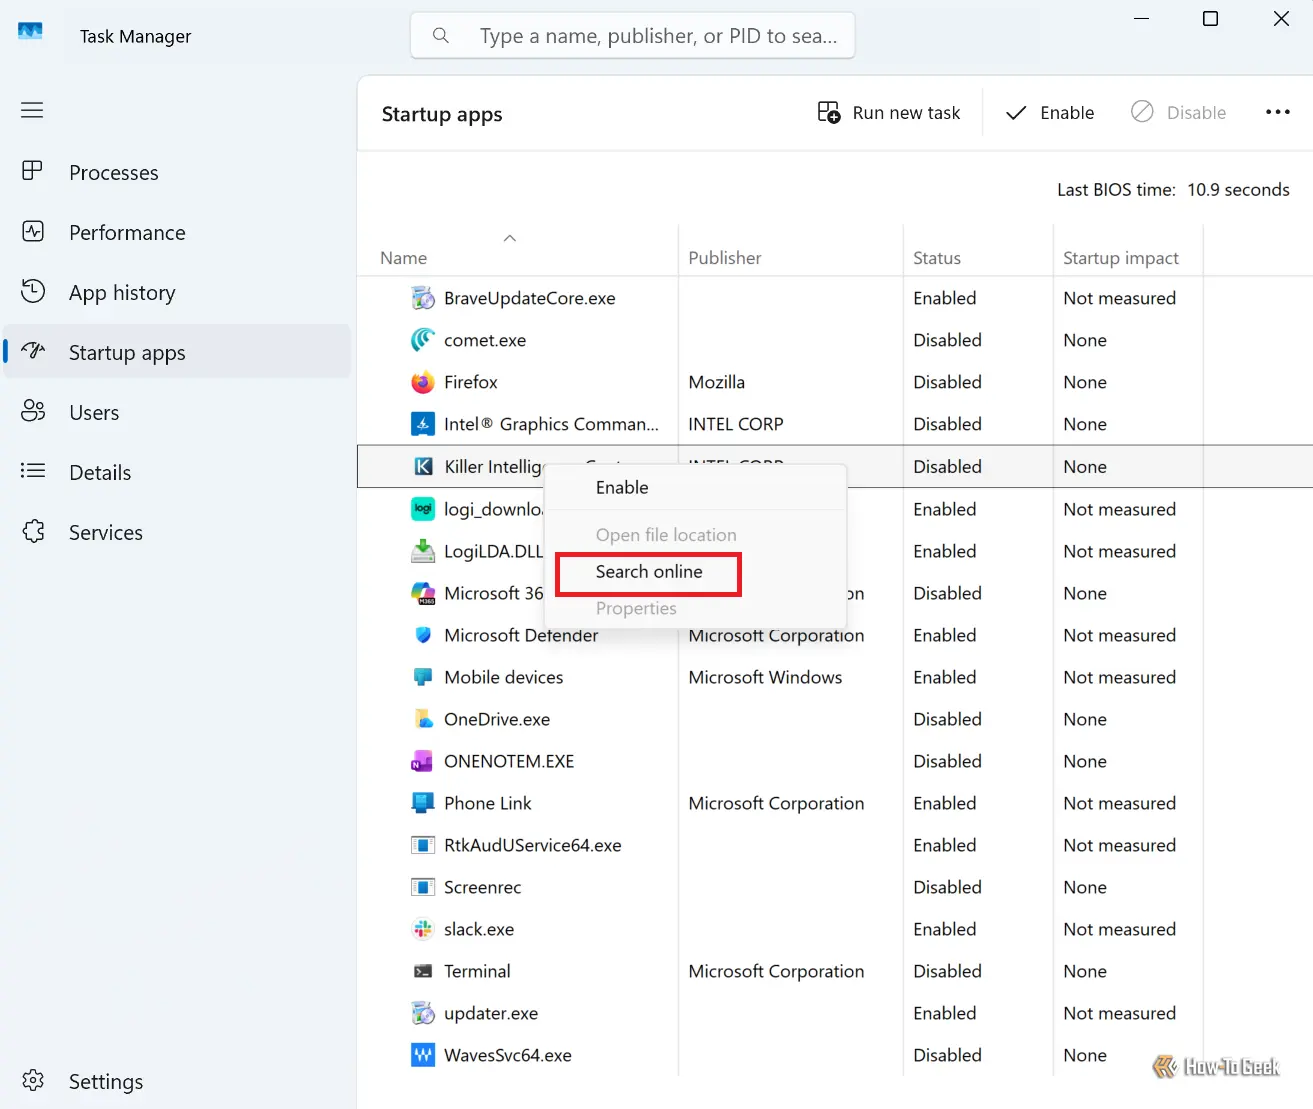Click Run new task button

click(889, 113)
